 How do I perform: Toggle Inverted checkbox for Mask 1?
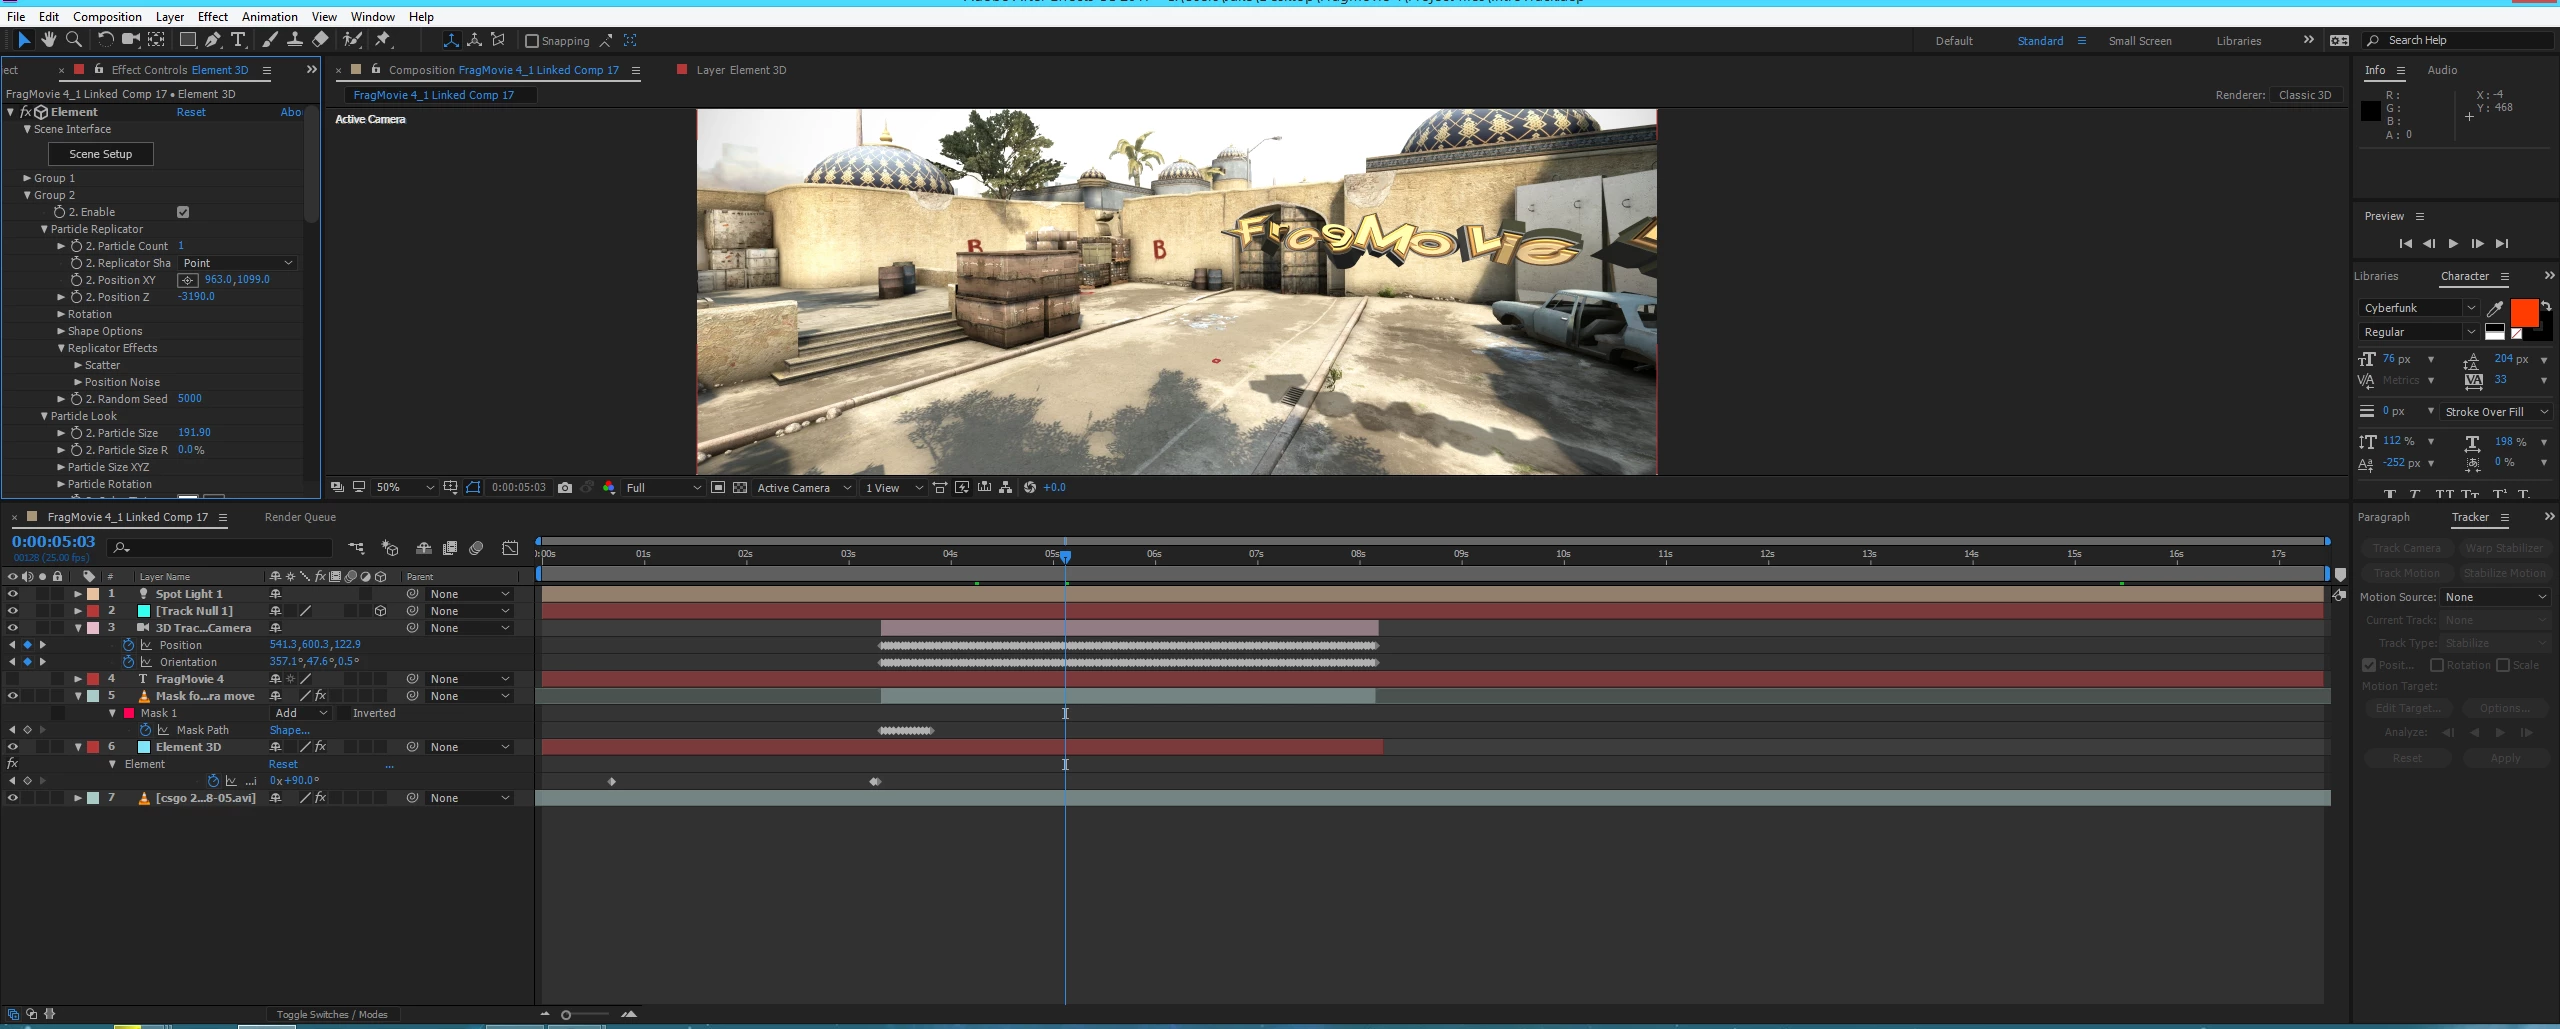pos(344,714)
